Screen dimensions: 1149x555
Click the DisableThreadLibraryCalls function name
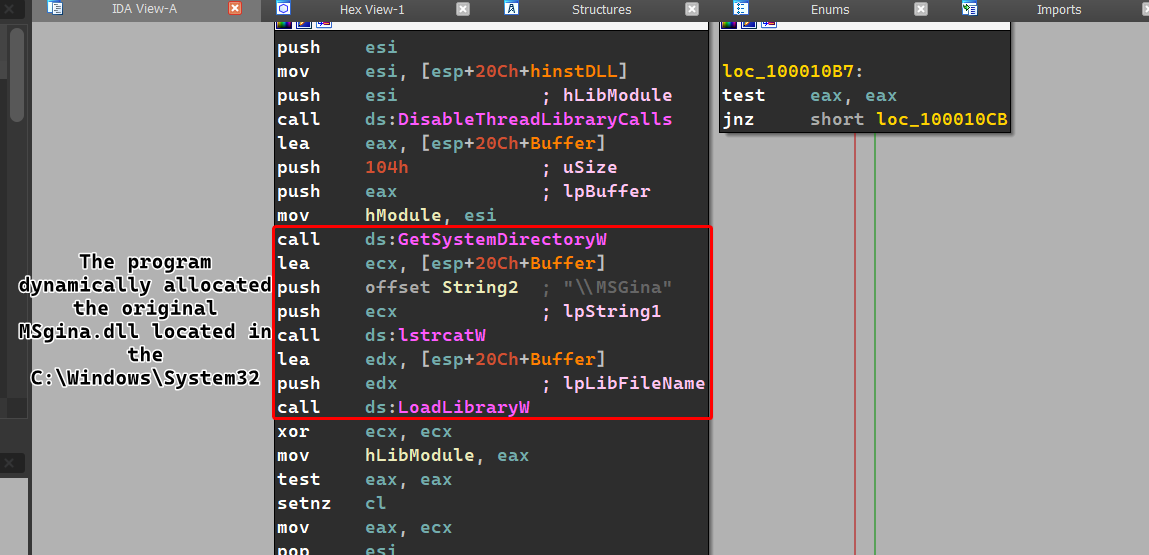pos(534,120)
